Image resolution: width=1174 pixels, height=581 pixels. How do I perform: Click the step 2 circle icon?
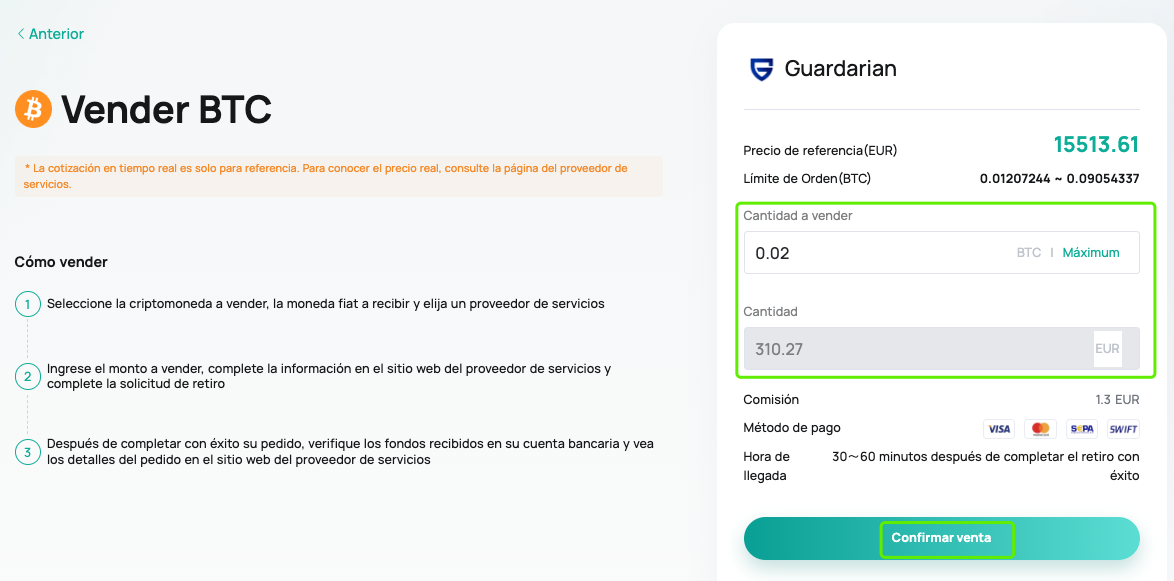[28, 377]
